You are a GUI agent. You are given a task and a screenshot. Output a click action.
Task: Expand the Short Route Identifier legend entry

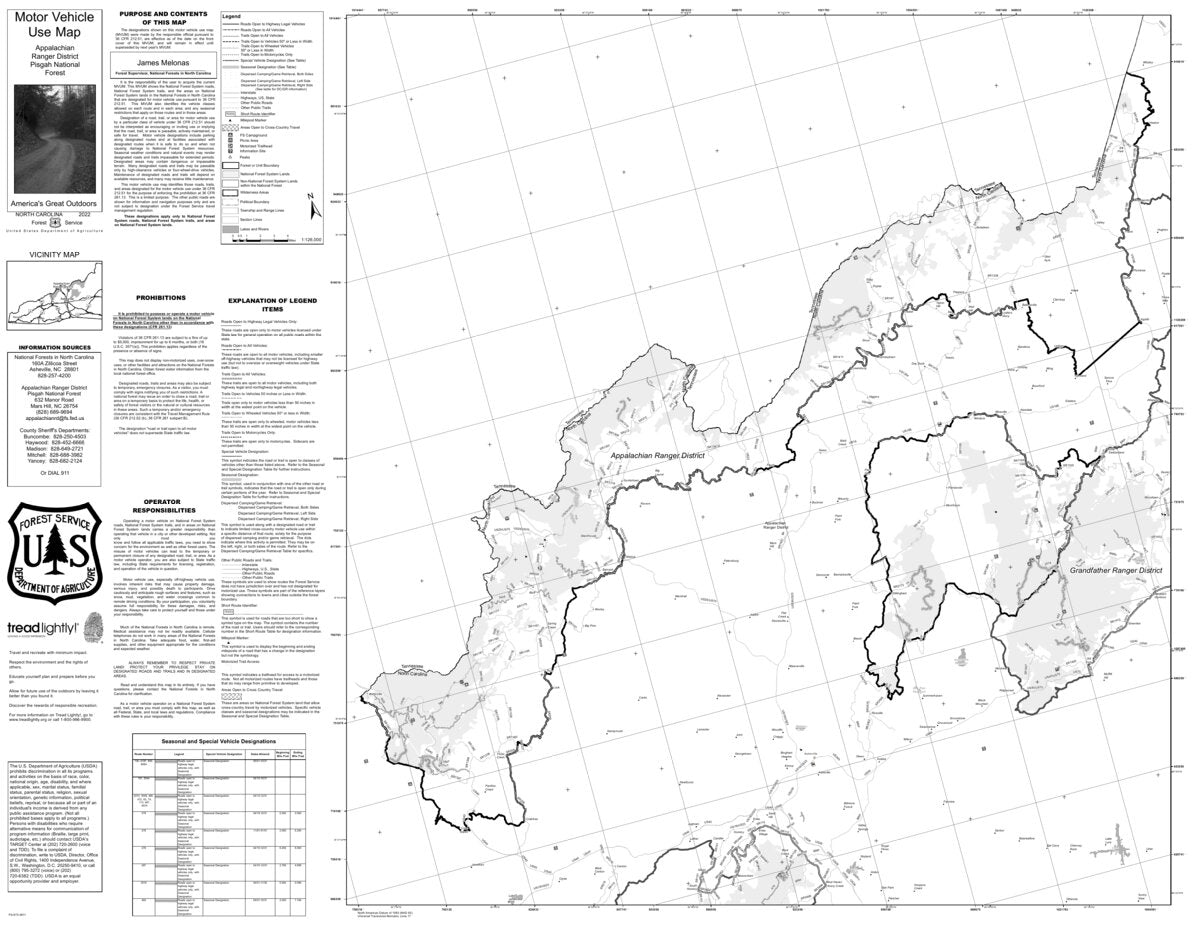pos(229,114)
